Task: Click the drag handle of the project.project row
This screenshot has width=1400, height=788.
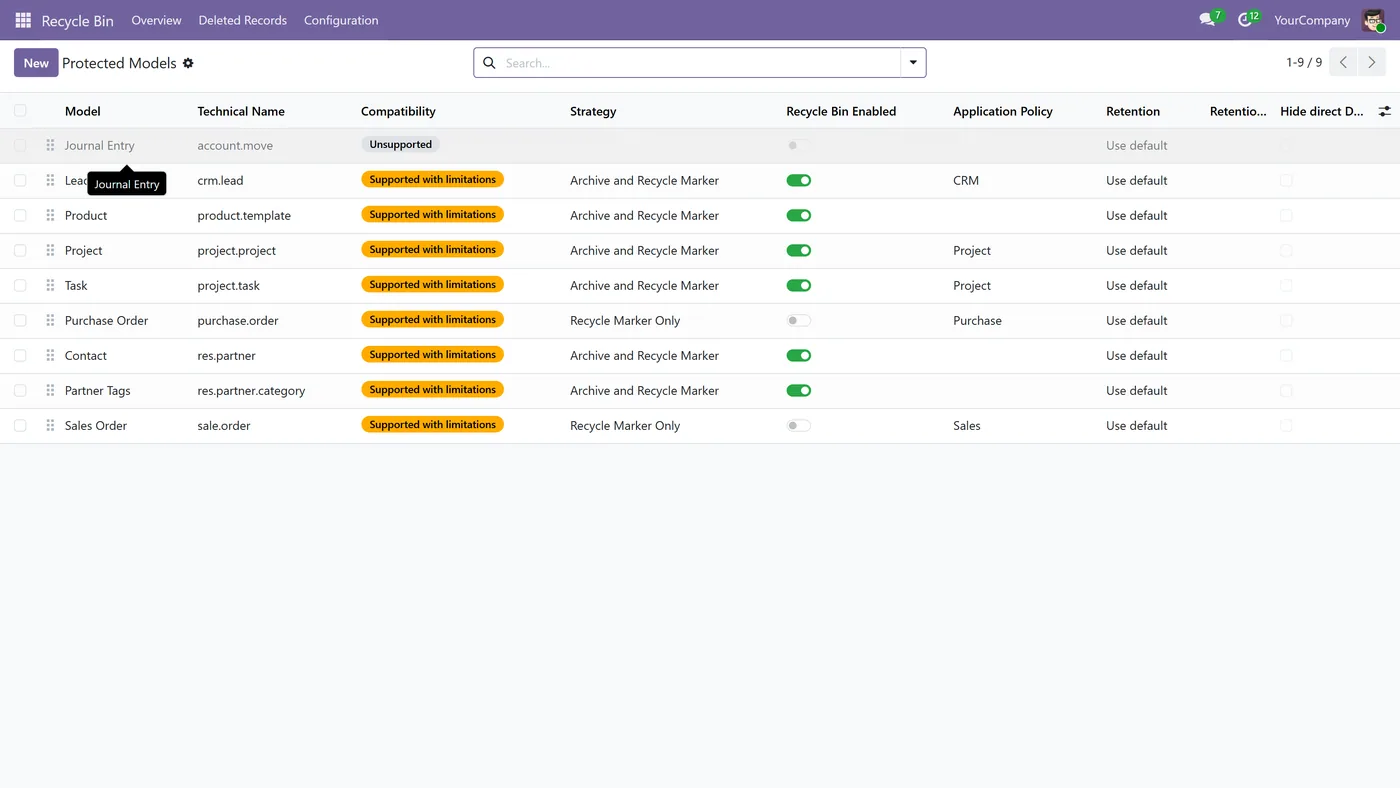Action: tap(50, 250)
